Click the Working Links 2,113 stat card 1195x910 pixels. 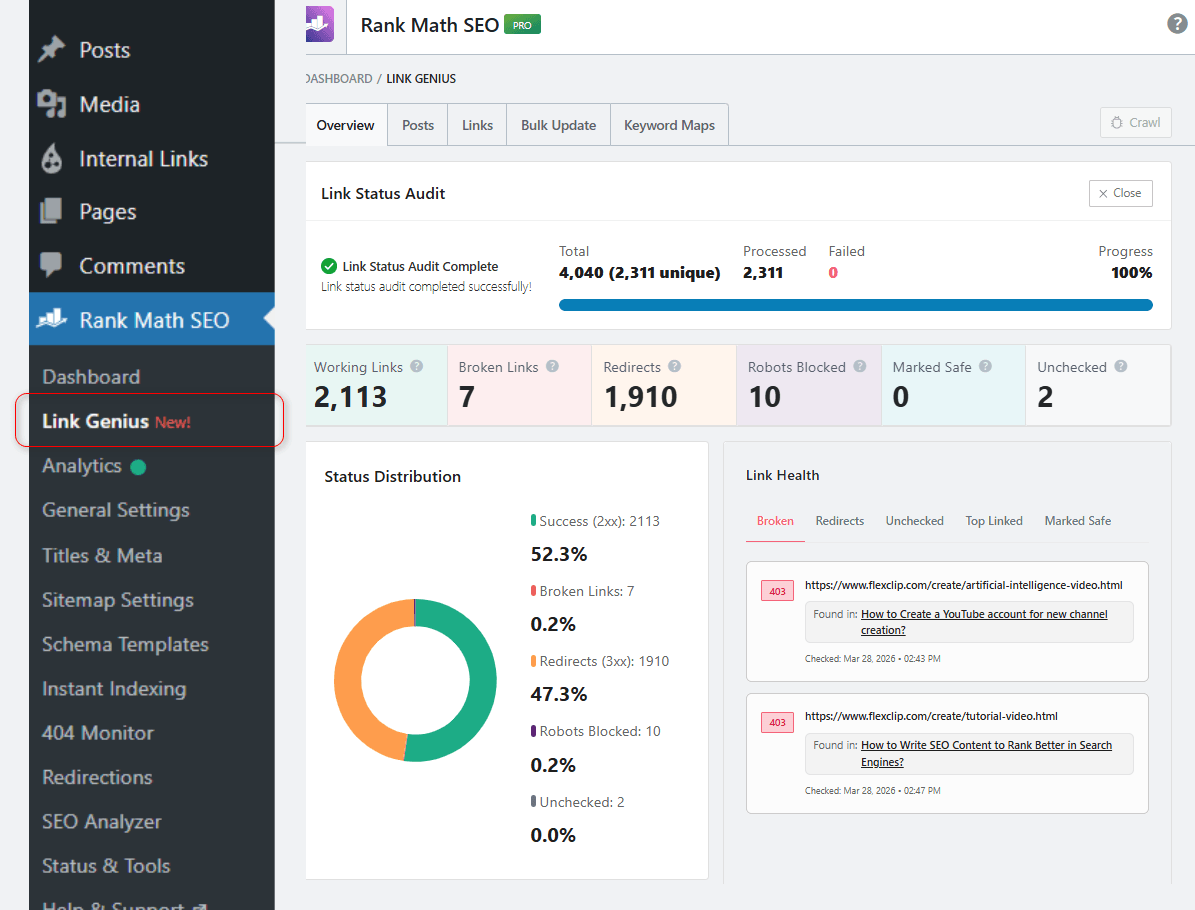point(376,385)
